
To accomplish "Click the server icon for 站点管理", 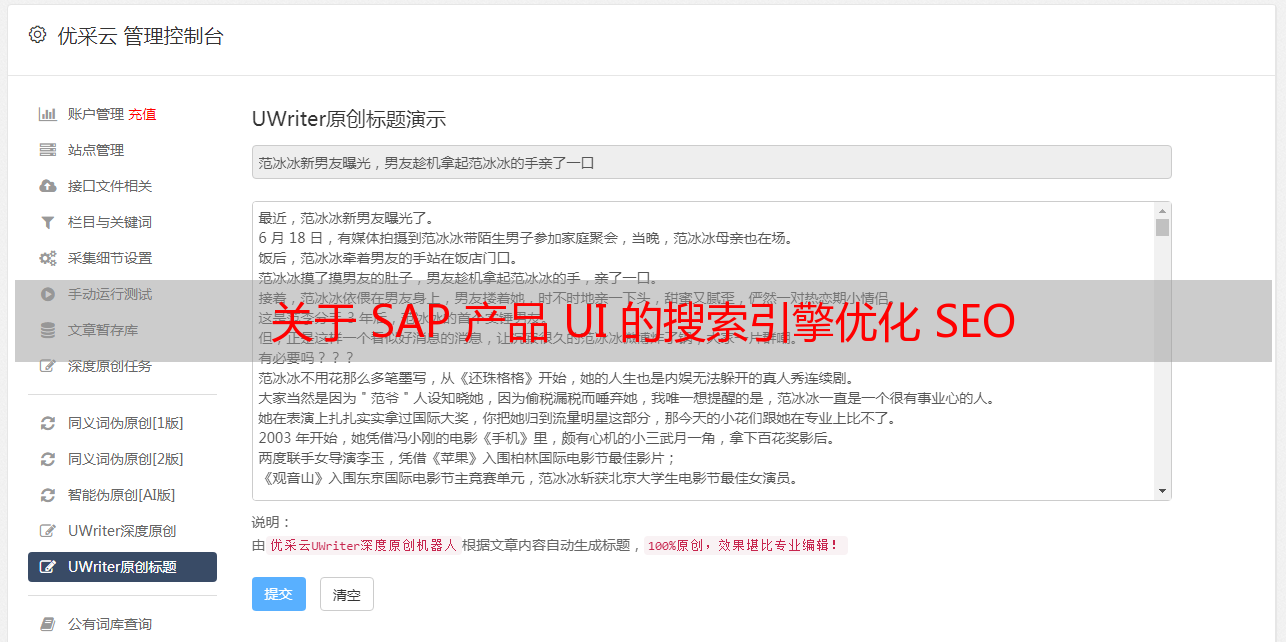I will coord(47,150).
